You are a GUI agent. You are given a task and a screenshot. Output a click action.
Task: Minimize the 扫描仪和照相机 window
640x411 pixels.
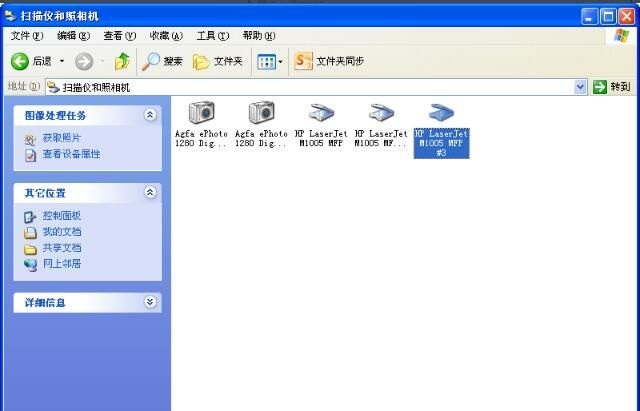589,17
